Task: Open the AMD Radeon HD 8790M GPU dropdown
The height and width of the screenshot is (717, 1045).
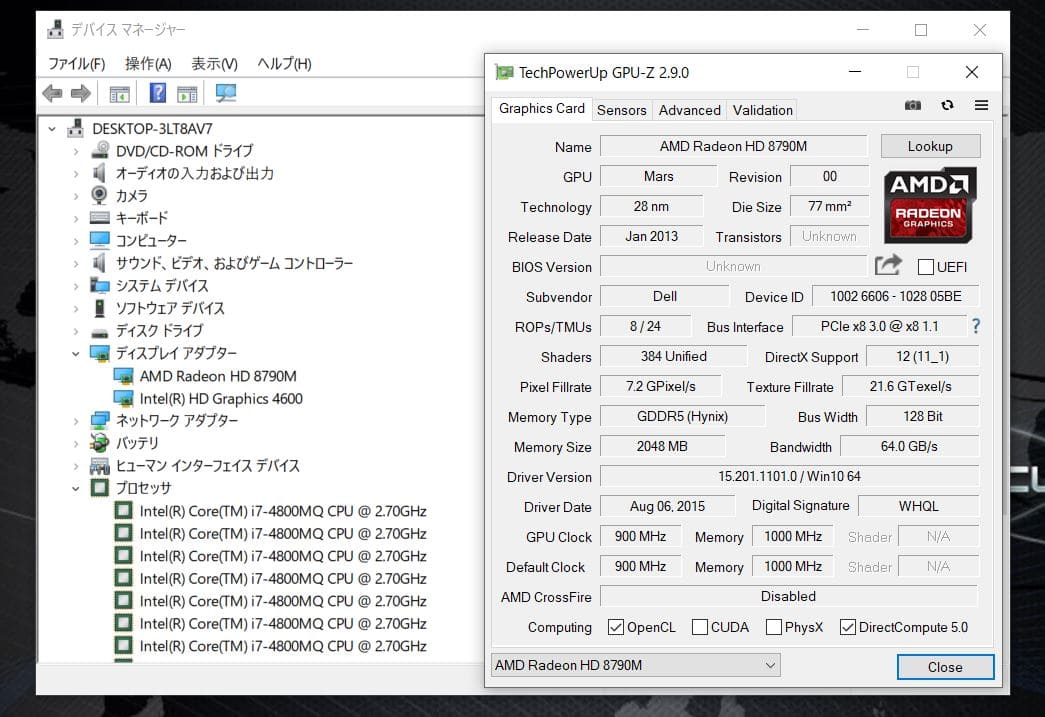Action: 636,665
